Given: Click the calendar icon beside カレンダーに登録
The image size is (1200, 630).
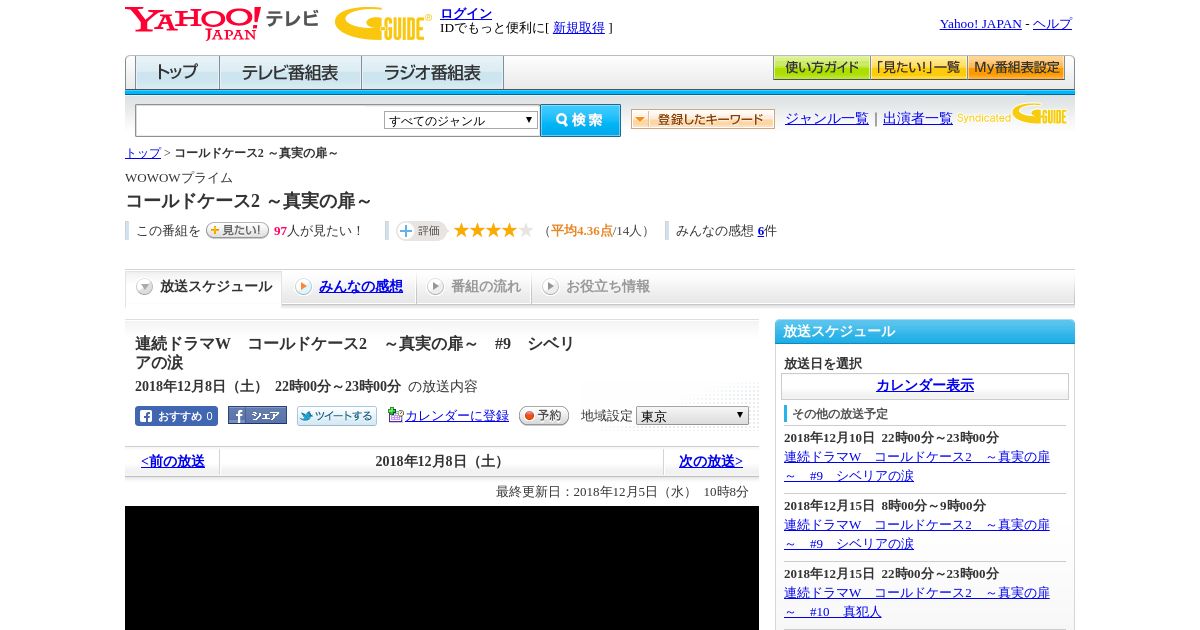Looking at the screenshot, I should coord(395,415).
